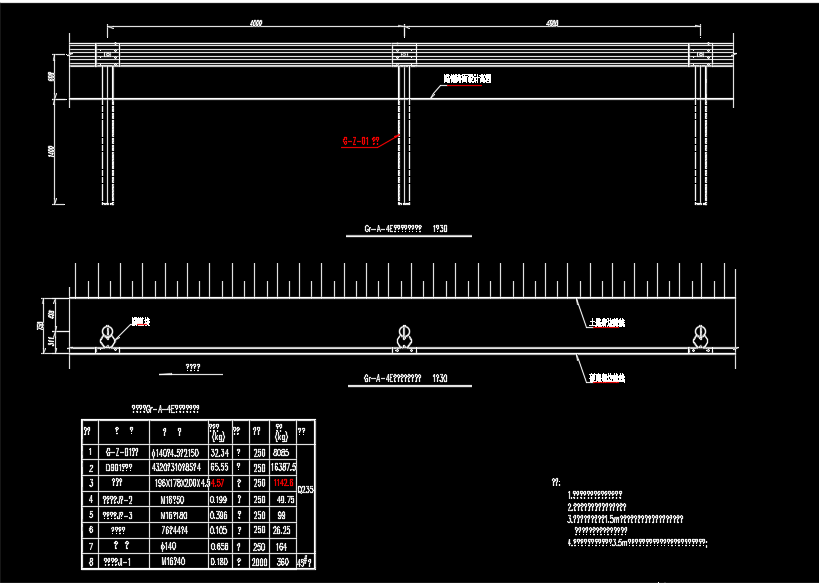This screenshot has height=583, width=819.
Task: Select the 0.199 unit weight cell
Action: (218, 500)
